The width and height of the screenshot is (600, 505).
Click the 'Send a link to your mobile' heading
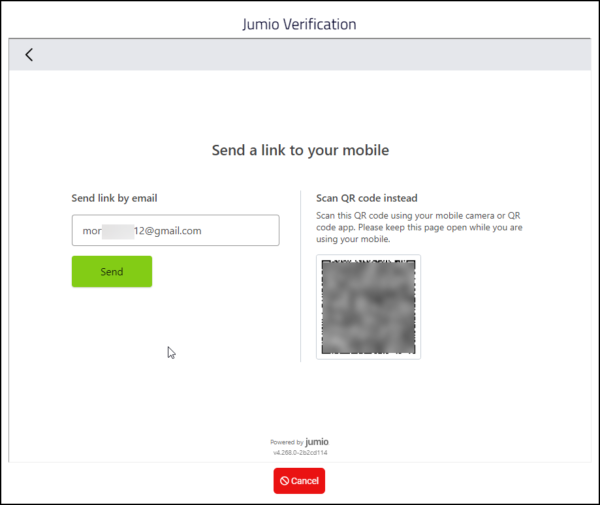point(300,150)
